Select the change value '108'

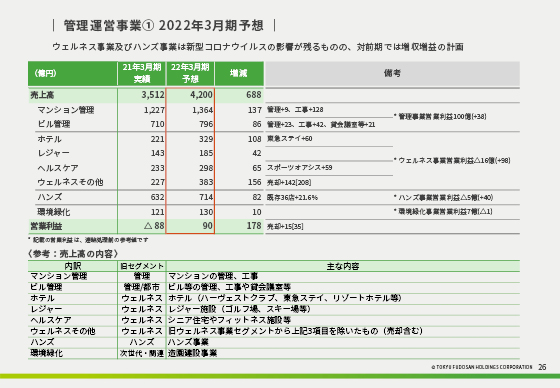pyautogui.click(x=255, y=139)
